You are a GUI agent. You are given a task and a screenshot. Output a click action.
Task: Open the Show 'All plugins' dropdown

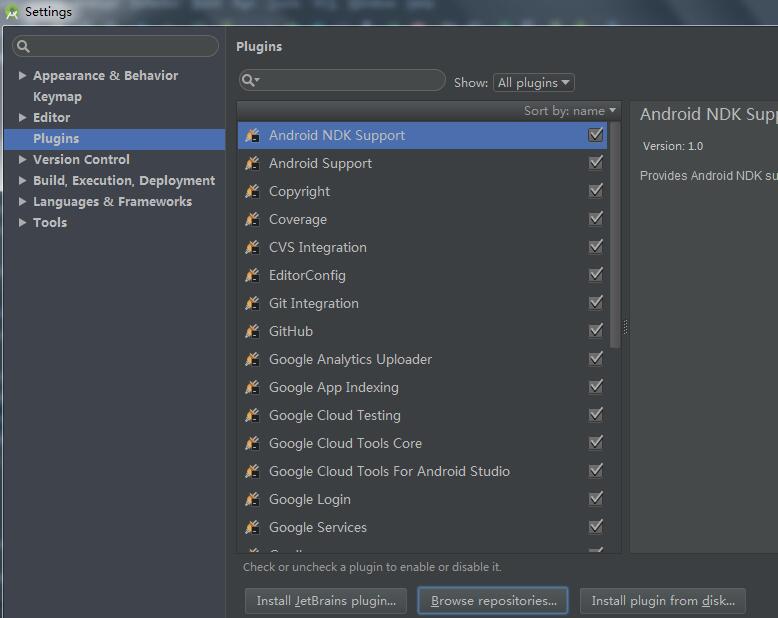click(x=534, y=83)
